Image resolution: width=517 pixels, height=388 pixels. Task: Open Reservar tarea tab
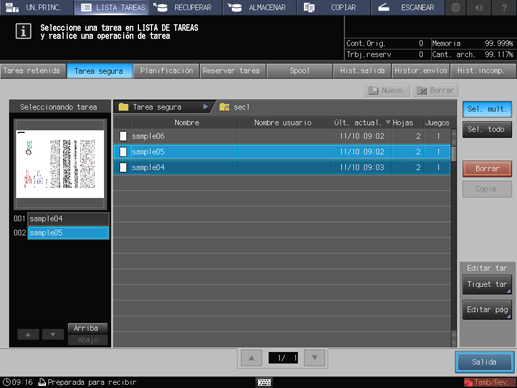(232, 71)
